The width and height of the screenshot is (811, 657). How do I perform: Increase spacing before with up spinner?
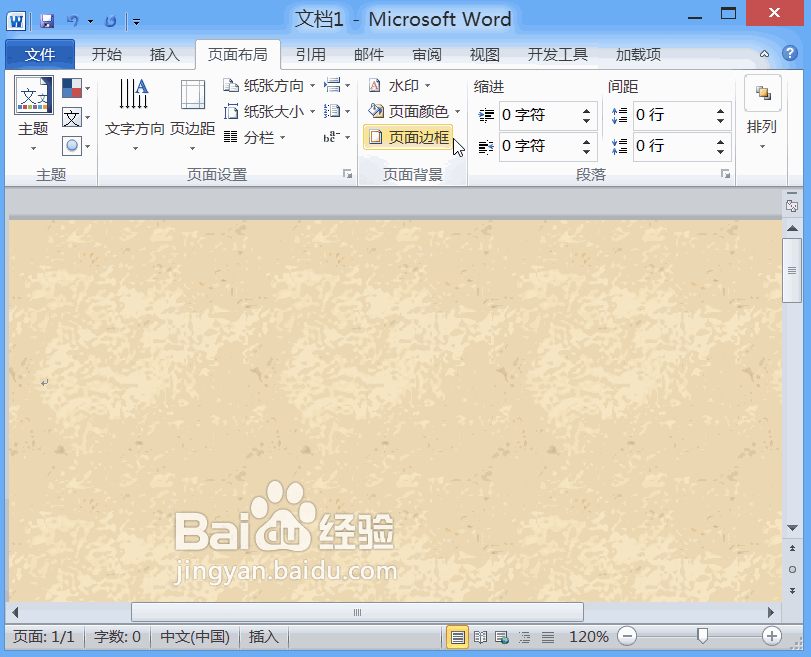click(x=720, y=110)
